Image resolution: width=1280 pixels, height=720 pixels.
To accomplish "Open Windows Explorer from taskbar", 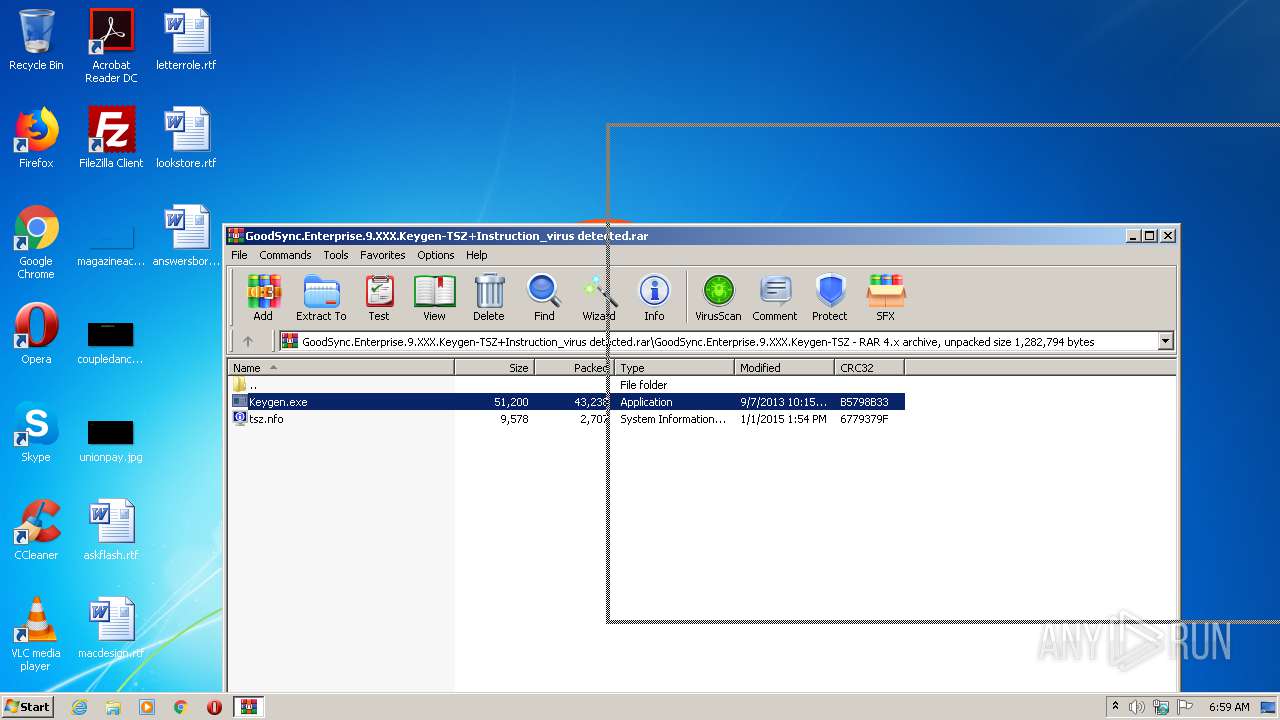I will tap(113, 707).
